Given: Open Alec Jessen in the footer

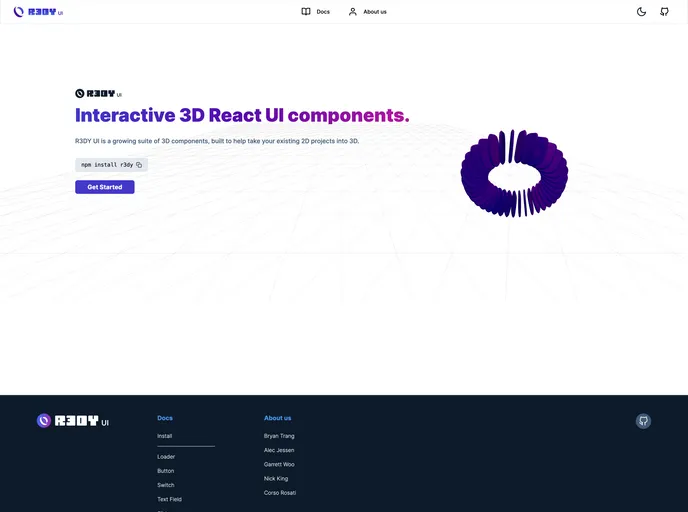Looking at the screenshot, I should (x=279, y=450).
